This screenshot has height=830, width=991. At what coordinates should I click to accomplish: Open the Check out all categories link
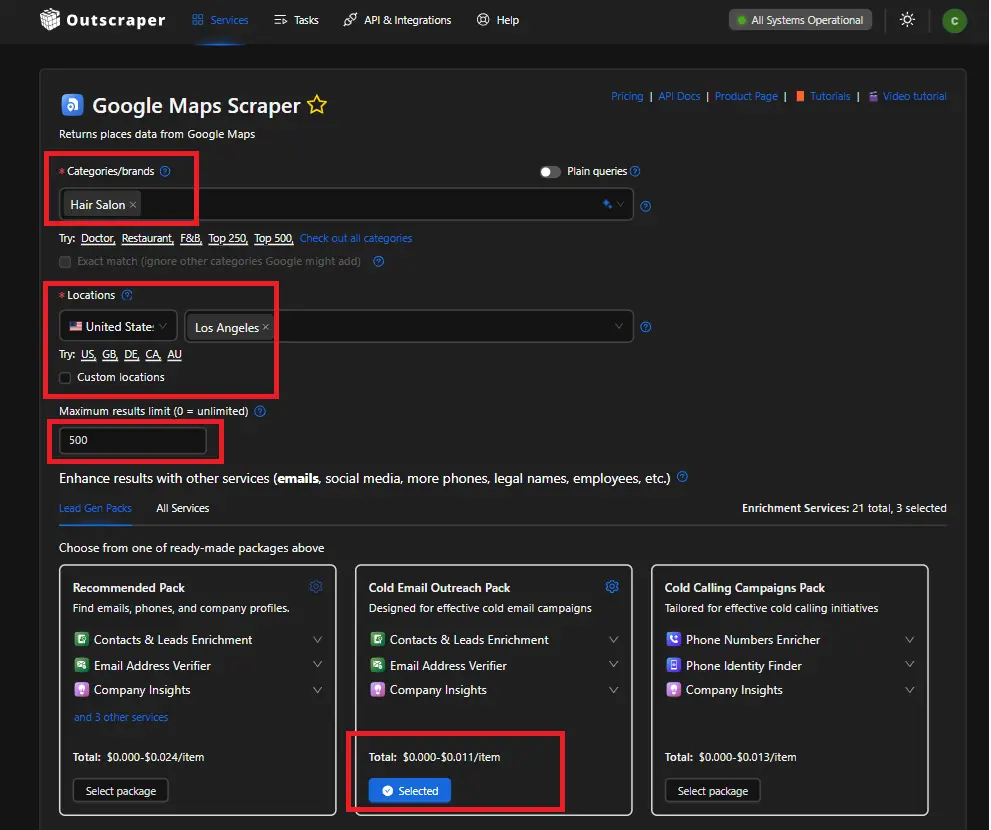[x=355, y=239]
